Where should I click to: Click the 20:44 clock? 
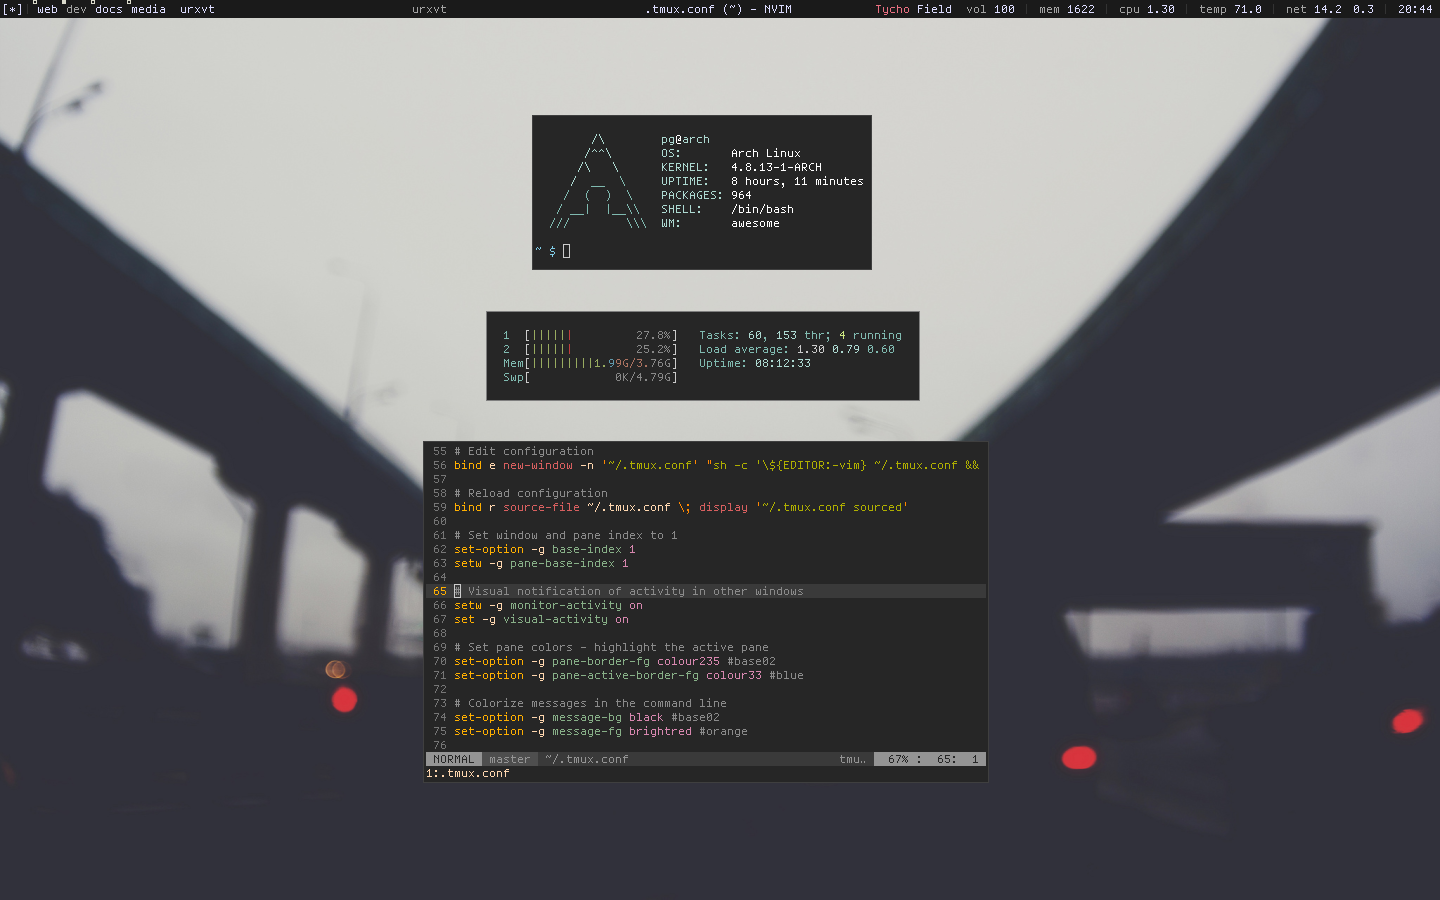(x=1415, y=9)
